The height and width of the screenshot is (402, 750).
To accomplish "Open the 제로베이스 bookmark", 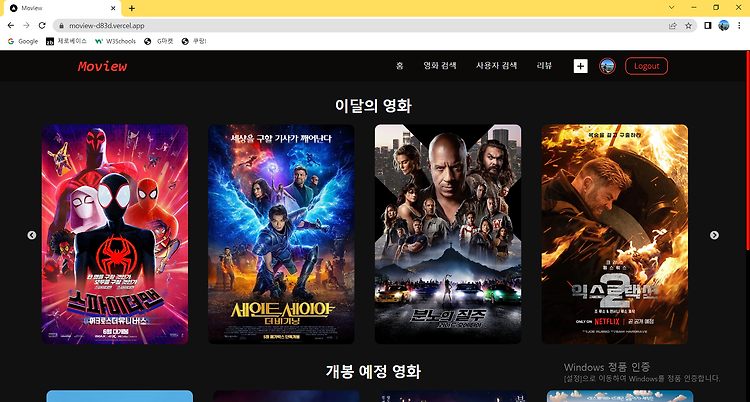I will pyautogui.click(x=66, y=42).
